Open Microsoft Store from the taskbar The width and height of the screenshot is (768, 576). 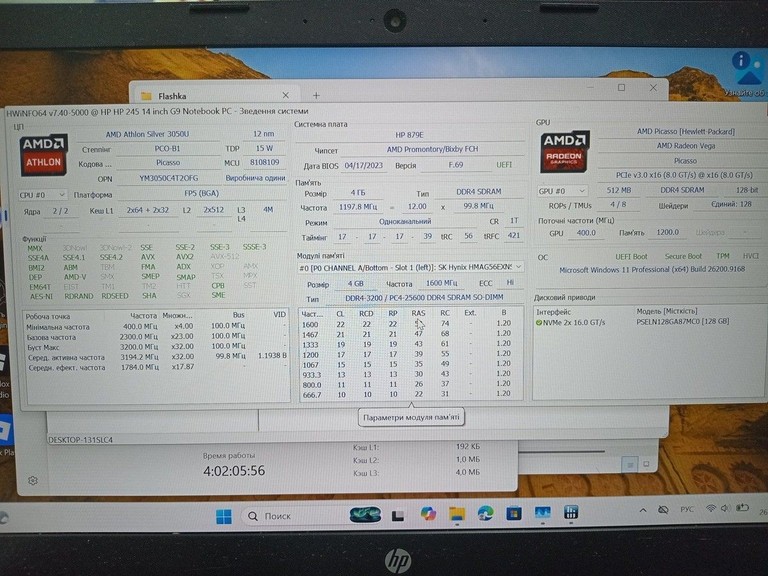[514, 513]
